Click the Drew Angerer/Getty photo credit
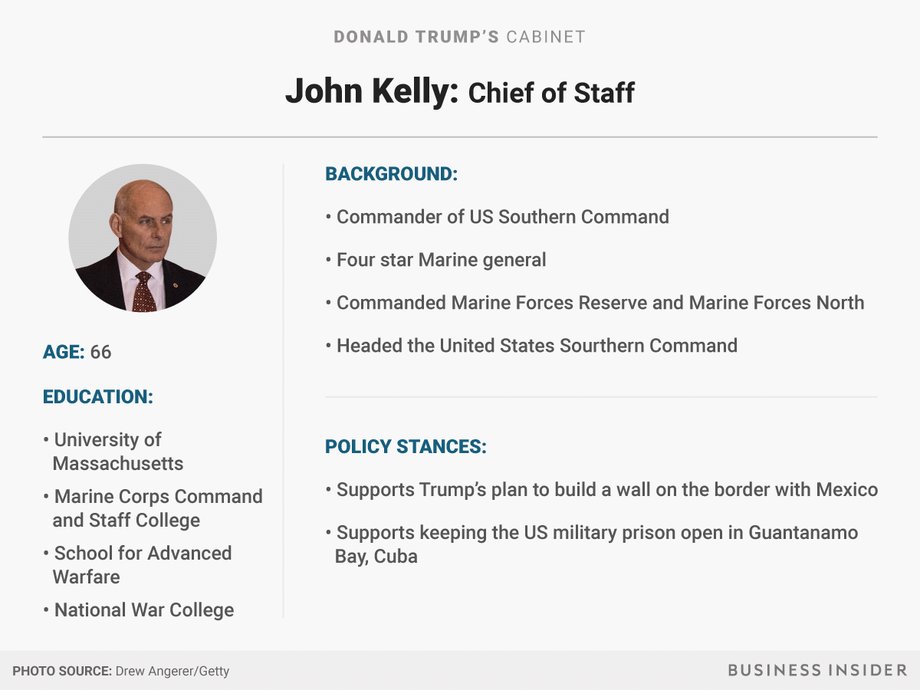This screenshot has height=690, width=920. click(x=172, y=671)
